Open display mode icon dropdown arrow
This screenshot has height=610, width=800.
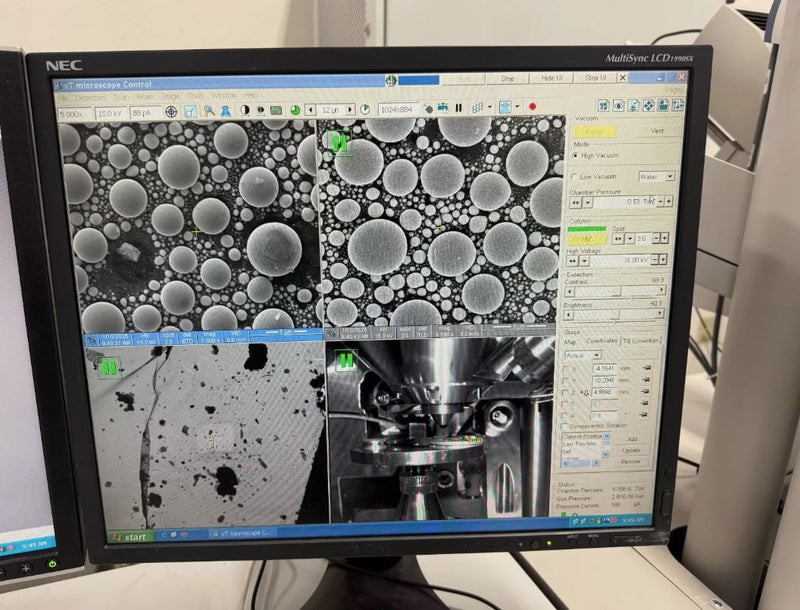pos(517,107)
